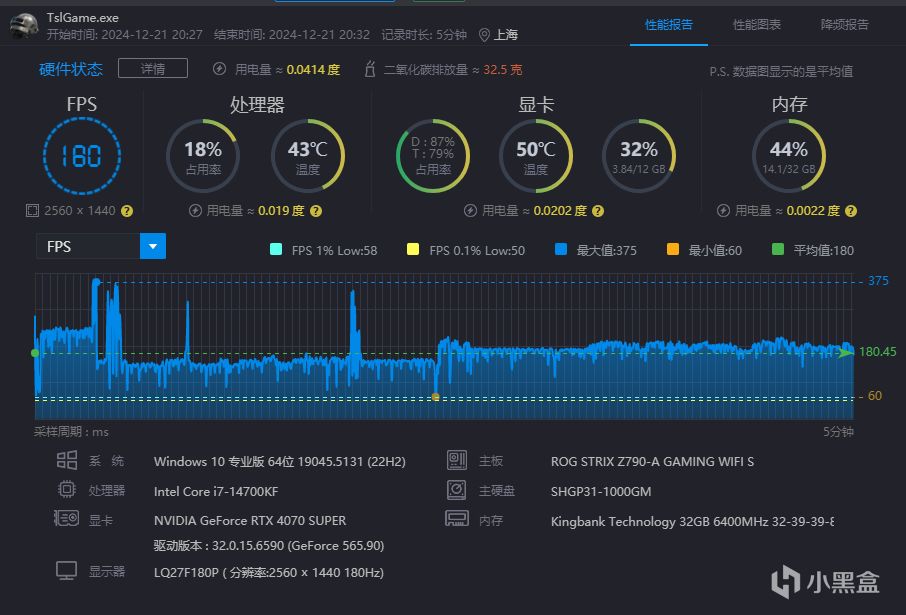Click the NVIDIA GeForce RTX 4070 SUPER text
The height and width of the screenshot is (615, 906).
[x=250, y=520]
